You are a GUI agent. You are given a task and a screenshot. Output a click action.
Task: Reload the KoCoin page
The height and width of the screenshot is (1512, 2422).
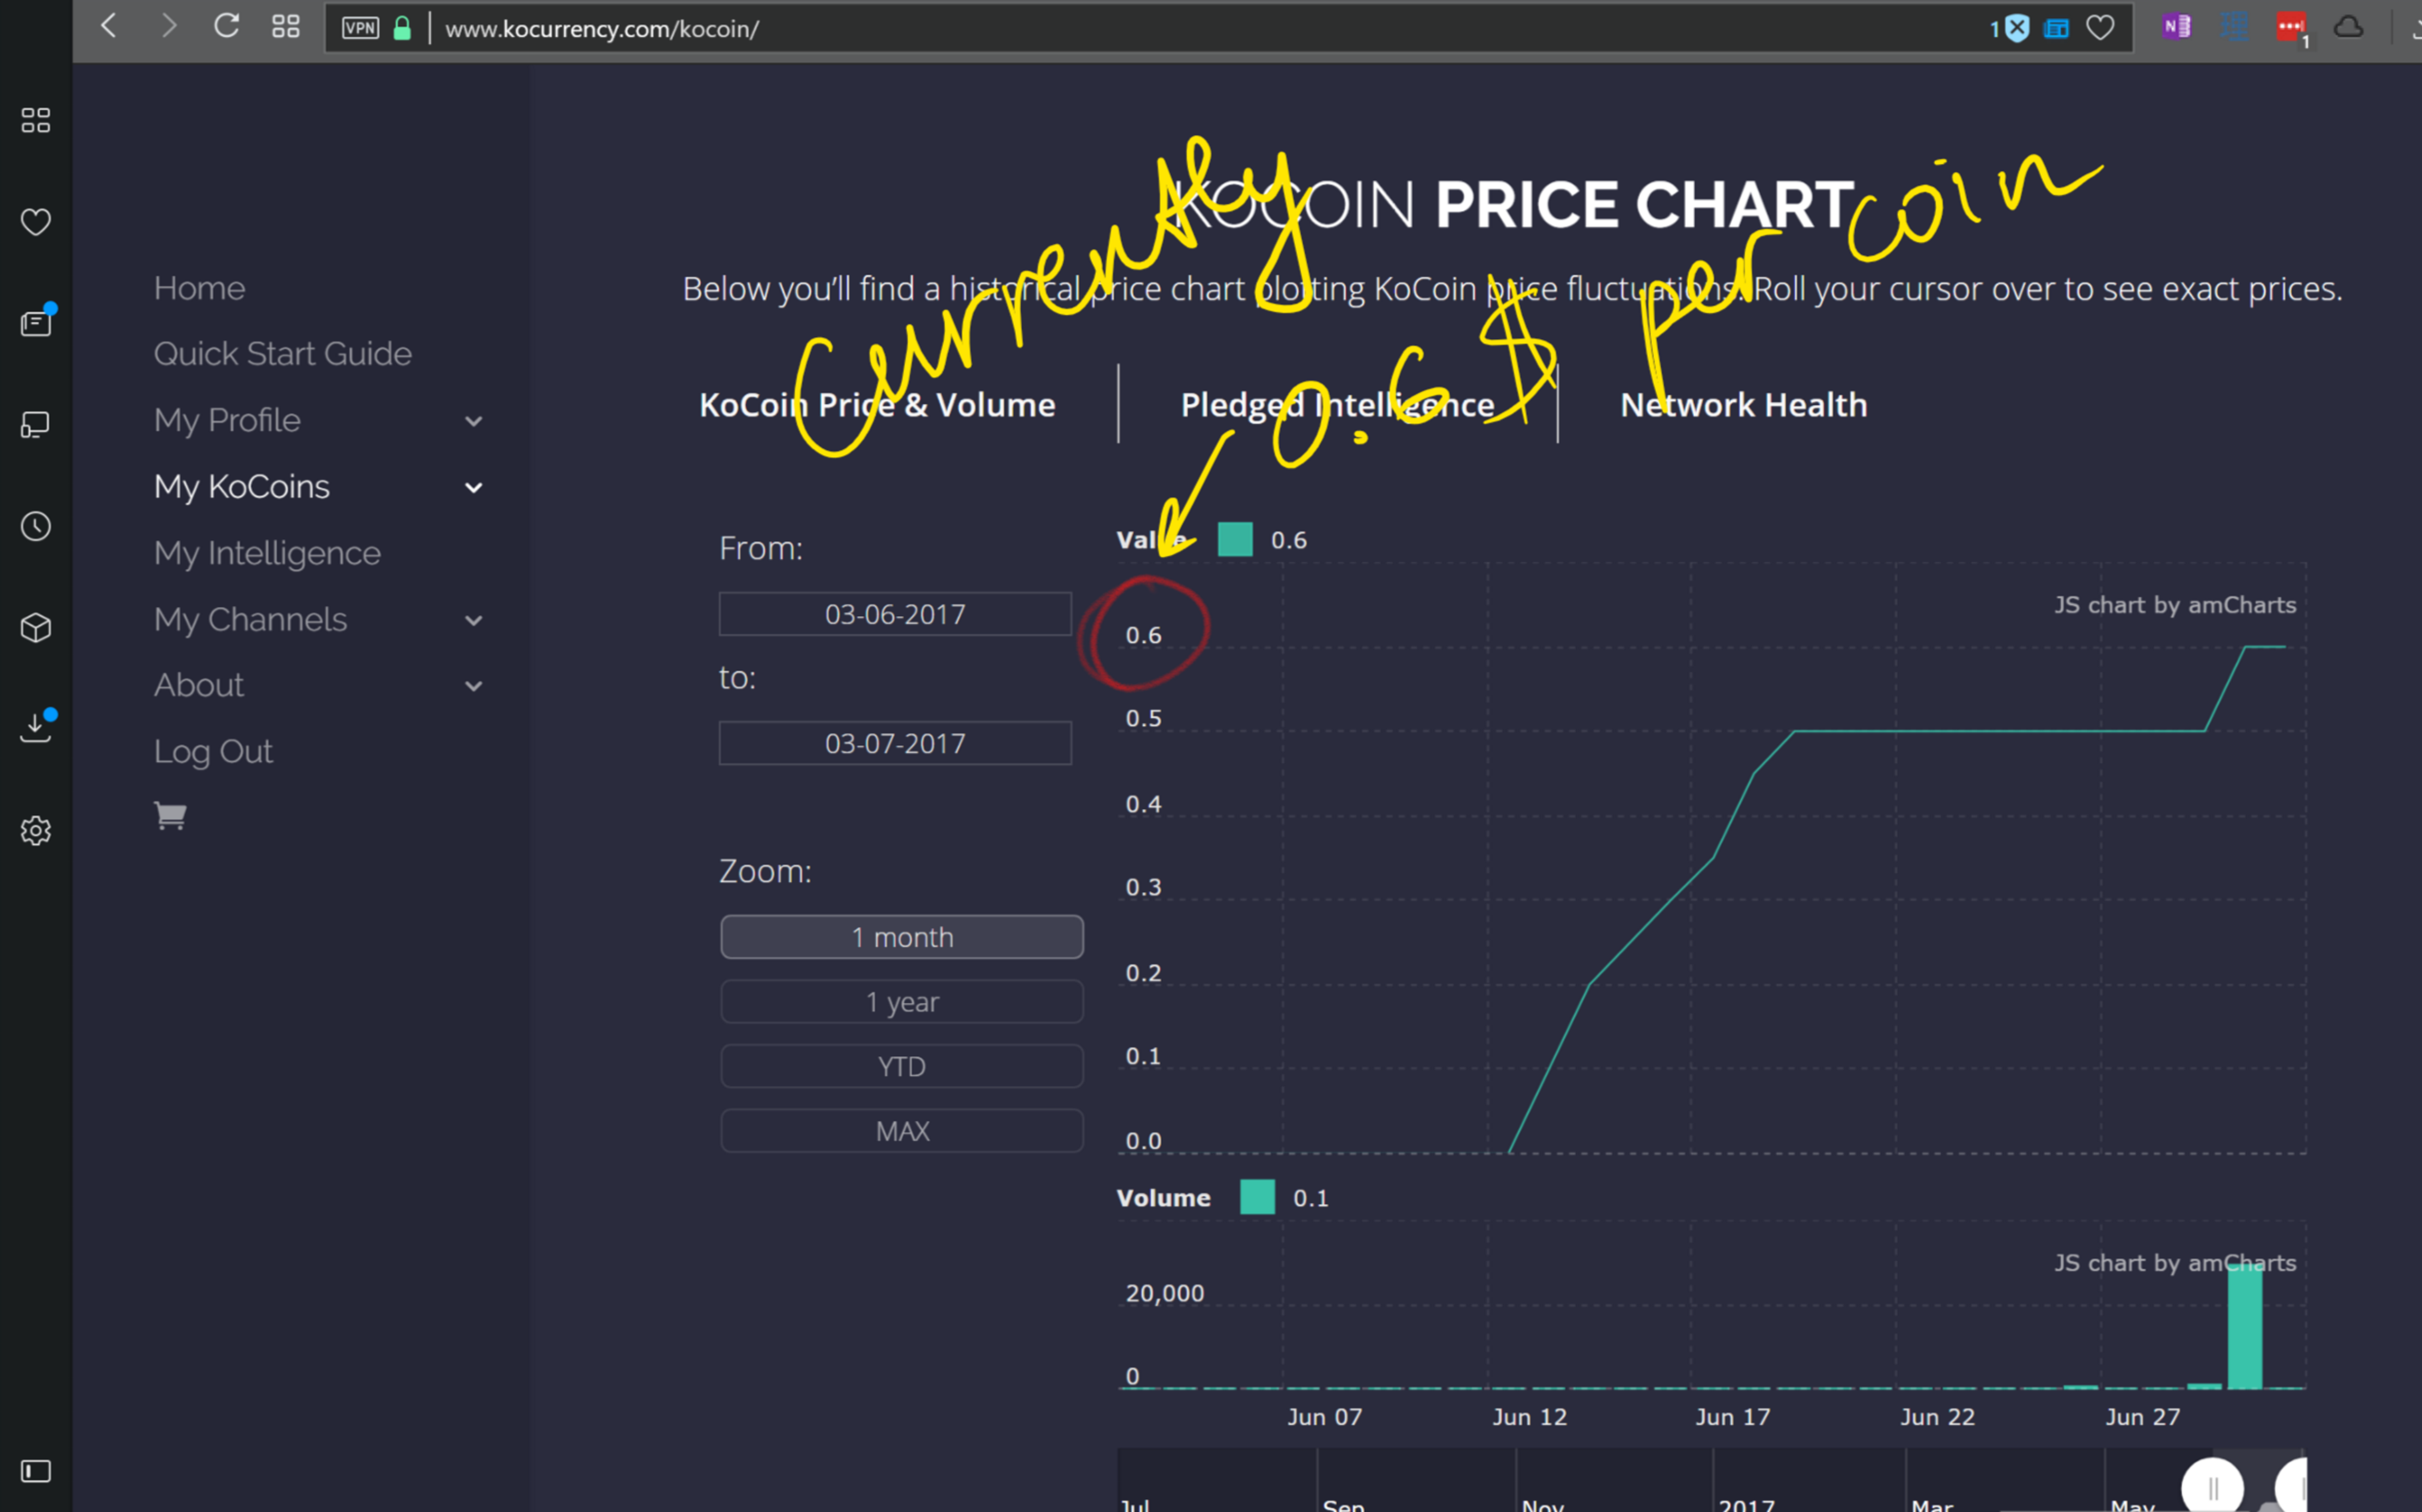(227, 26)
